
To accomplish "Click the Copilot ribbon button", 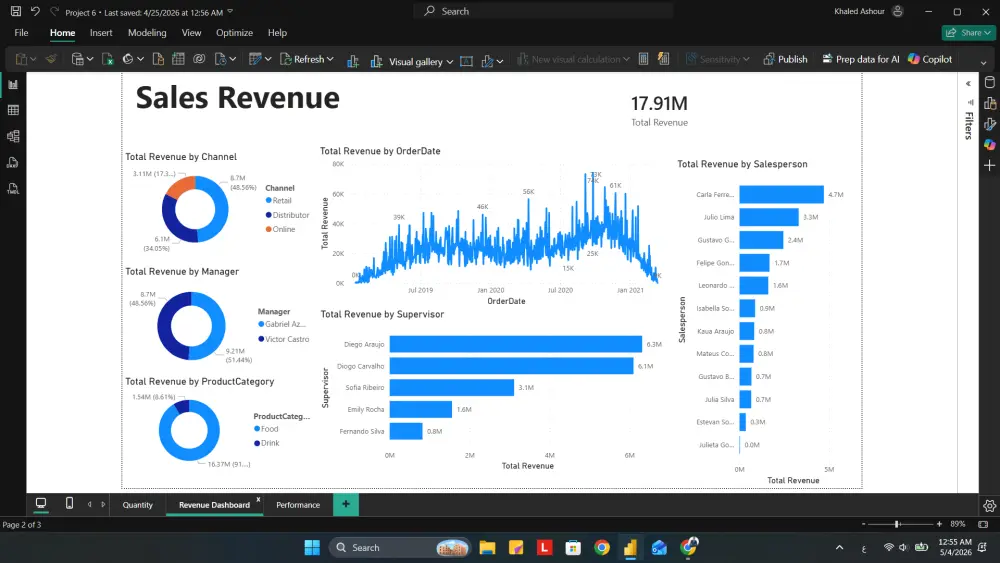I will [x=929, y=59].
